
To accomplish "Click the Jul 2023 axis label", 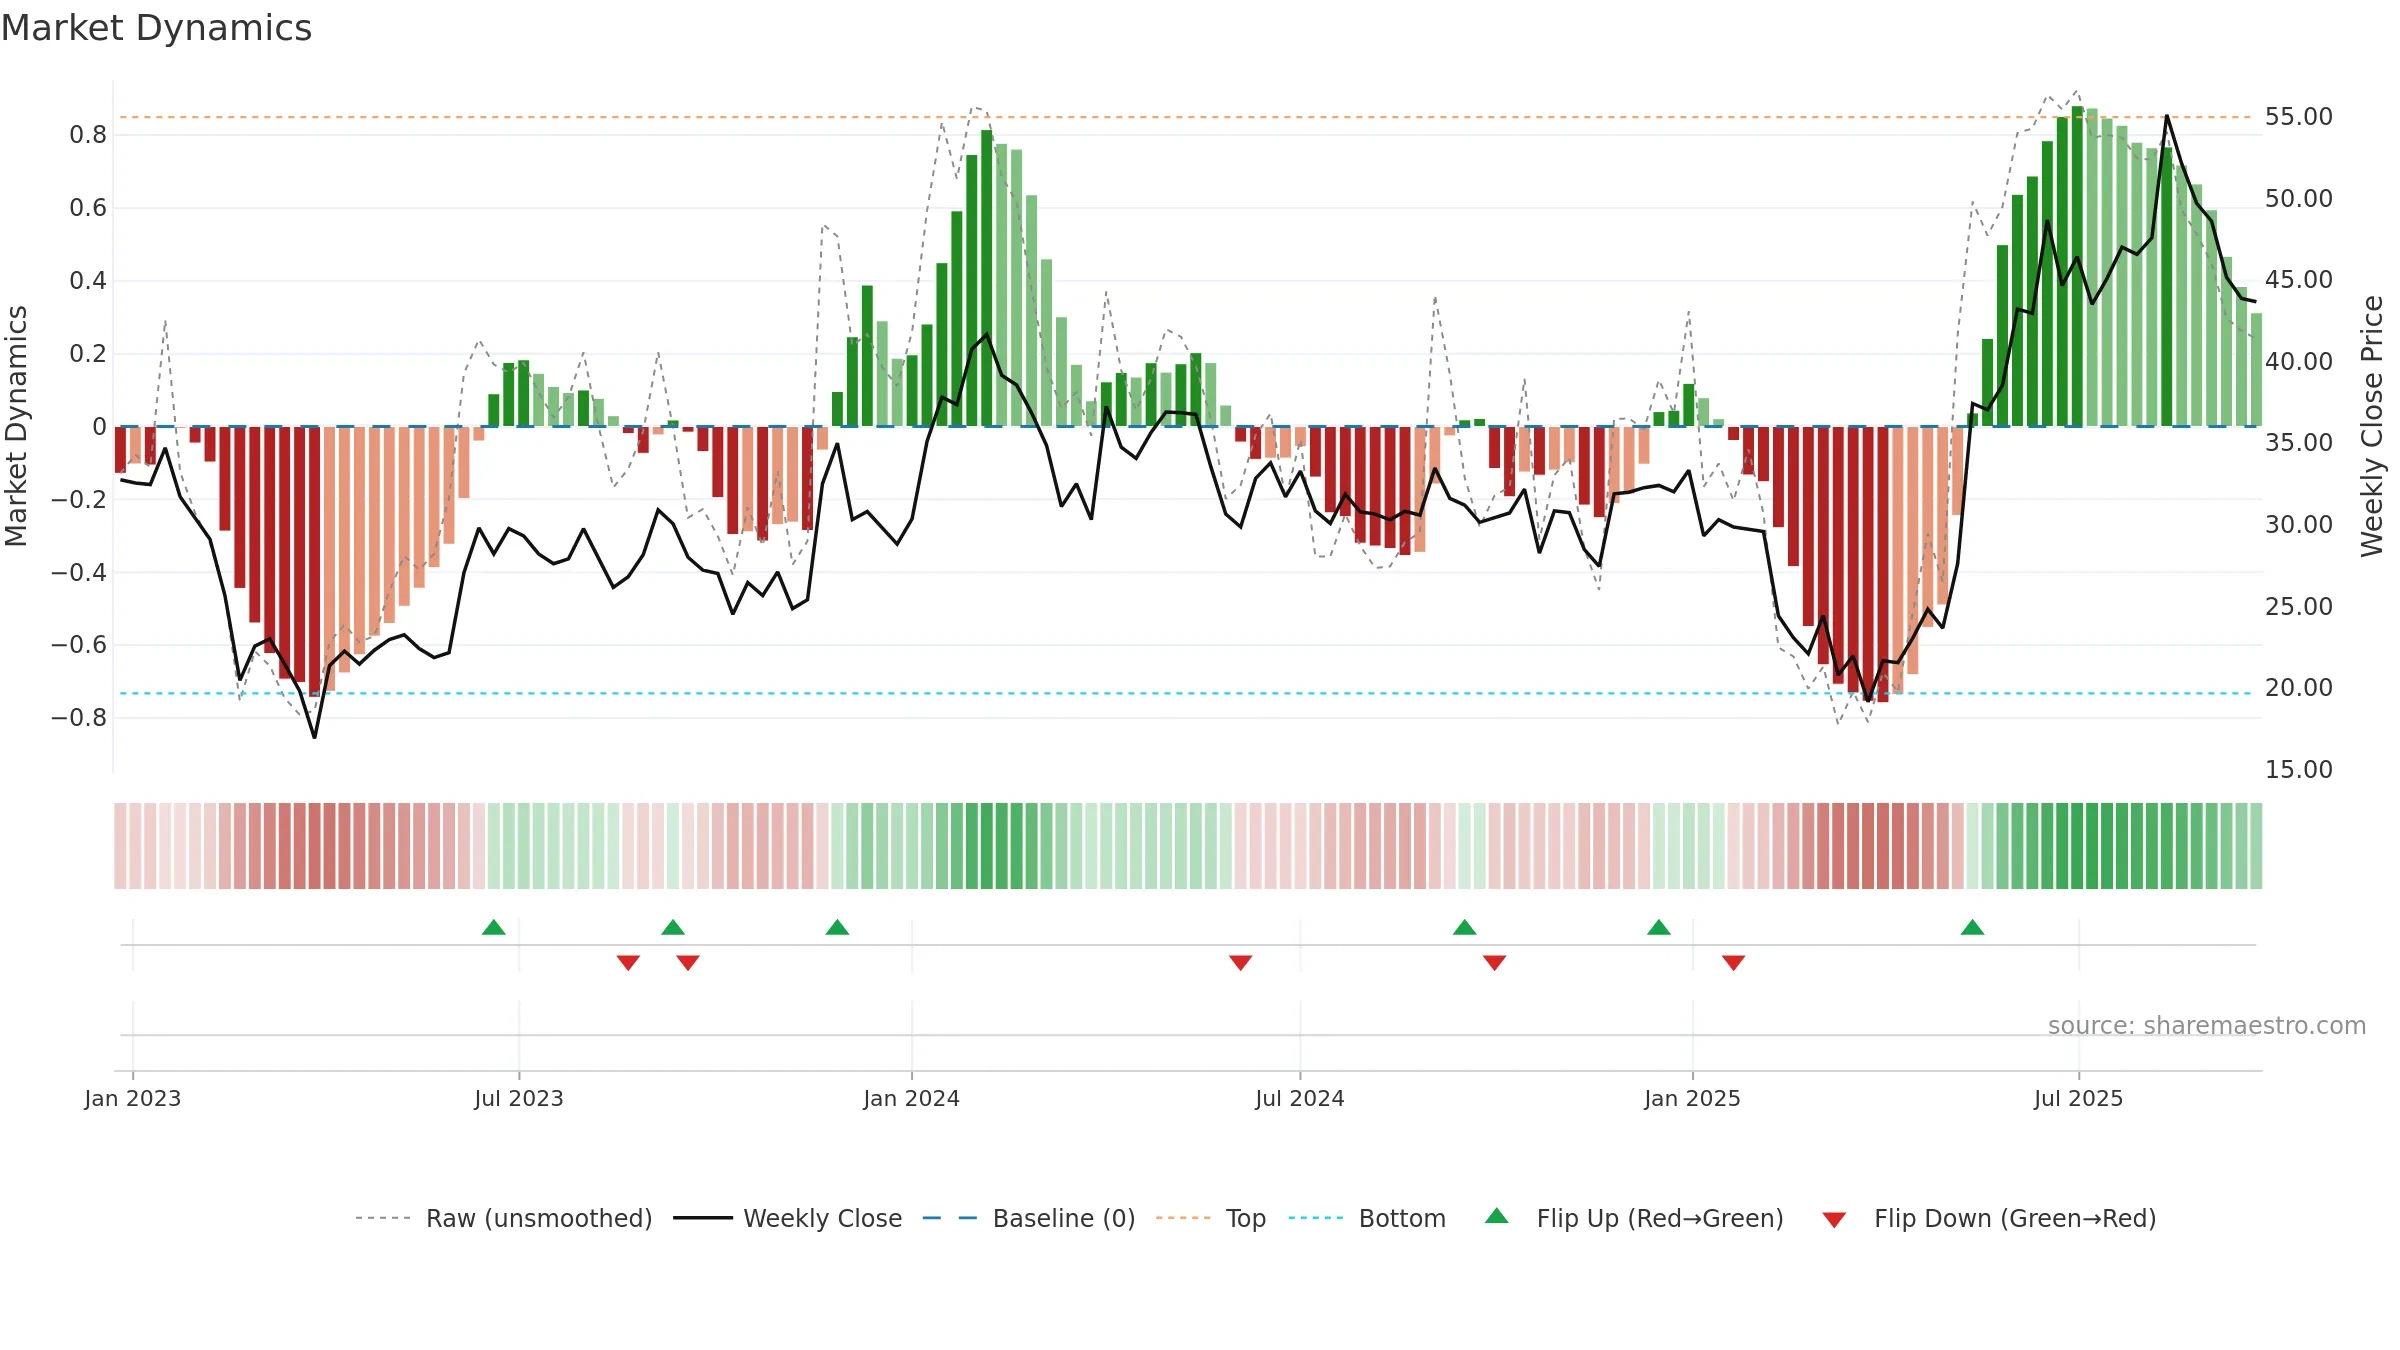I will [519, 1098].
